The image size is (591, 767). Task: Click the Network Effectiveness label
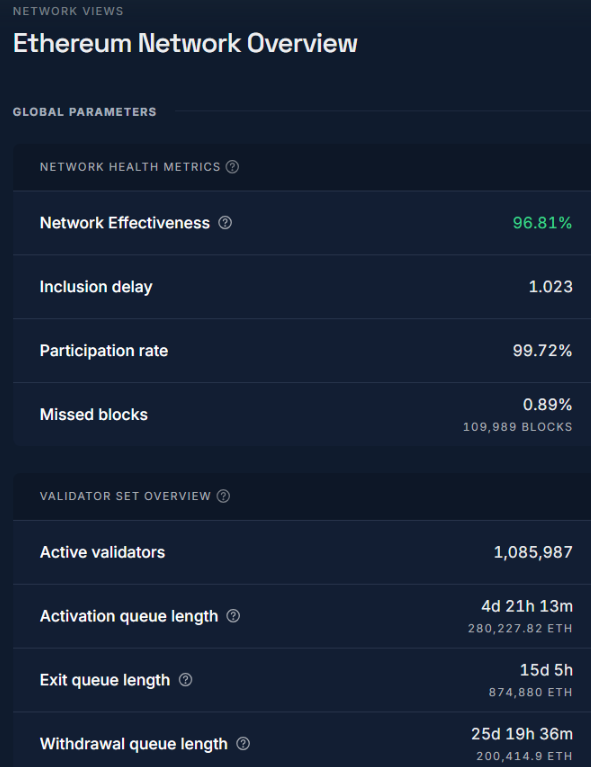125,223
